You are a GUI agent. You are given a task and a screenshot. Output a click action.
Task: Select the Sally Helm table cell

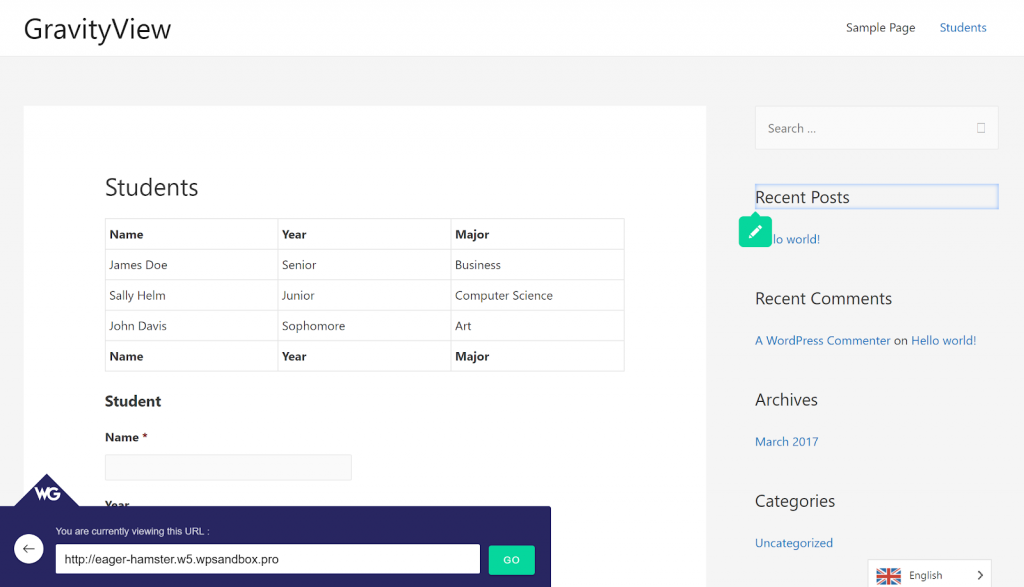click(x=191, y=295)
